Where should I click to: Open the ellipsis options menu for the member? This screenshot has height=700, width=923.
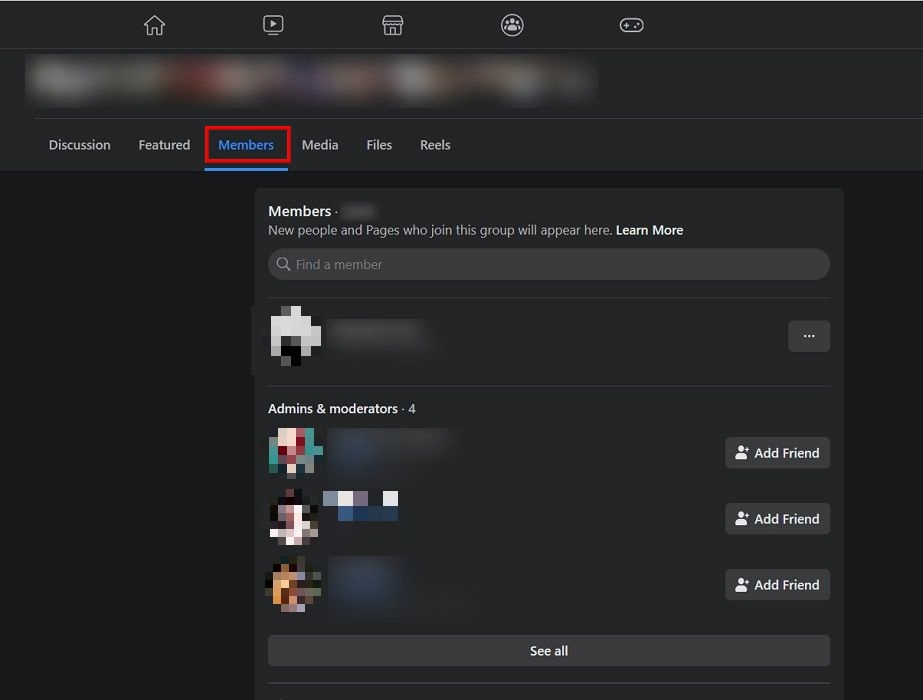tap(808, 336)
